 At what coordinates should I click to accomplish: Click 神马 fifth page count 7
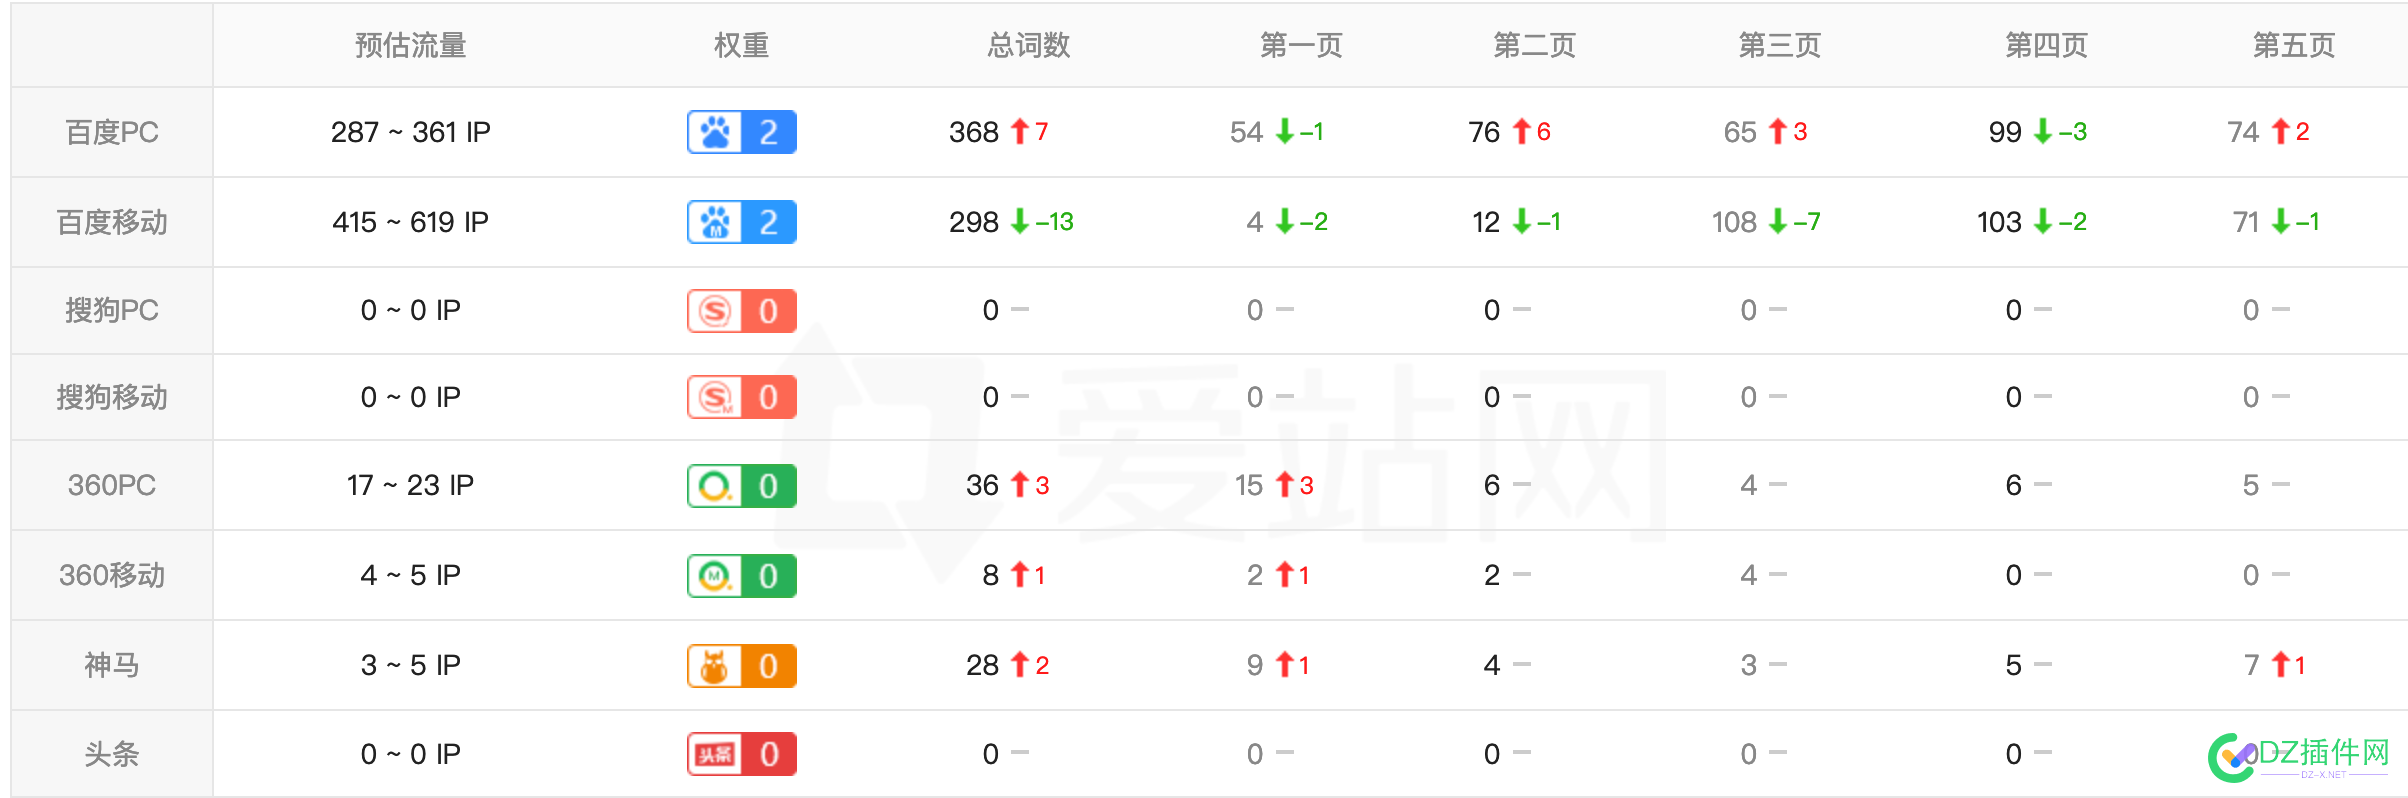[x=2252, y=665]
